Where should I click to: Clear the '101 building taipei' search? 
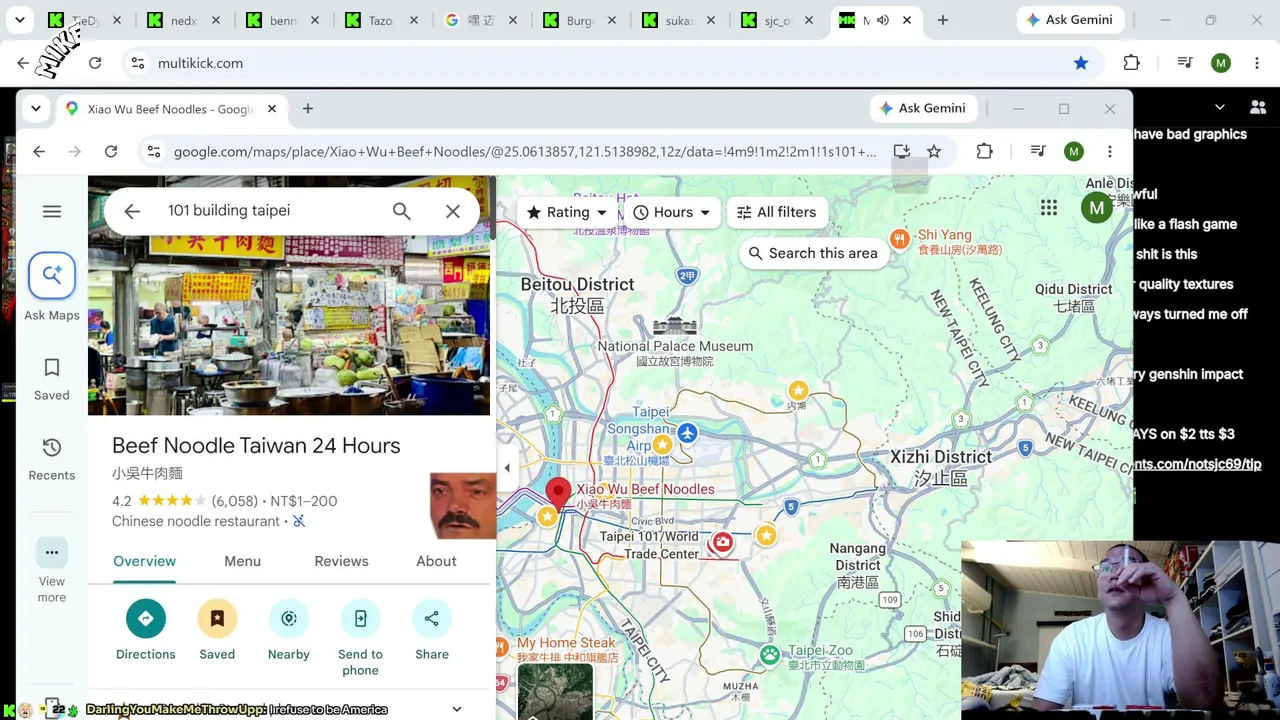453,211
